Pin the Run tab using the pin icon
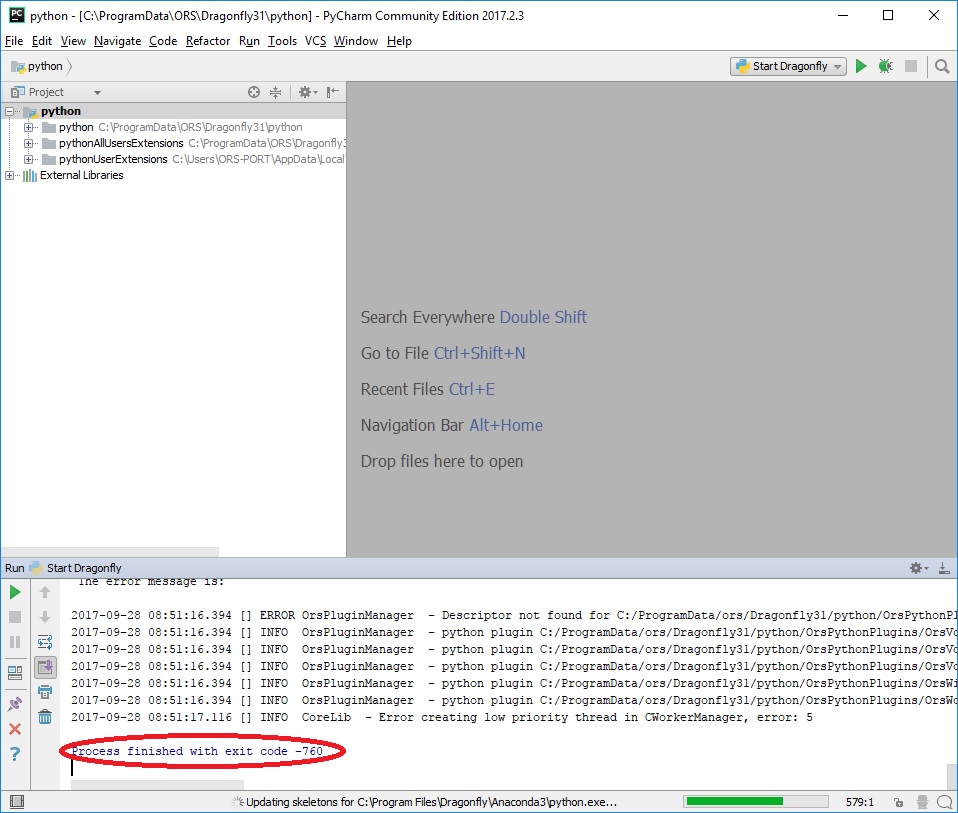This screenshot has height=813, width=958. coord(15,701)
